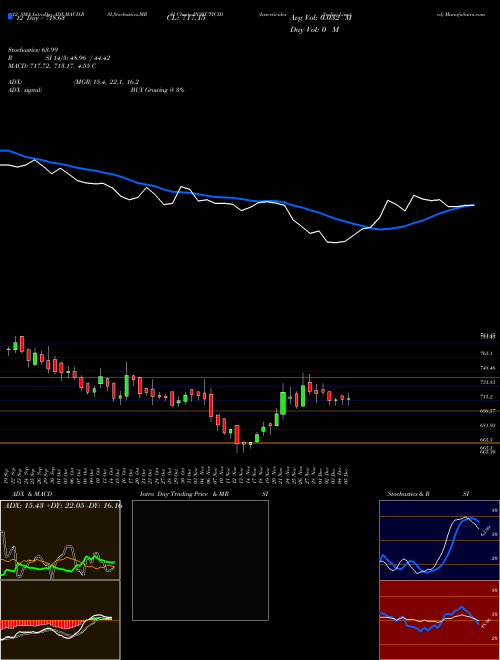This screenshot has height=660, width=500.
Task: Click the Day Vol: 0 M text
Action: (x=314, y=30)
